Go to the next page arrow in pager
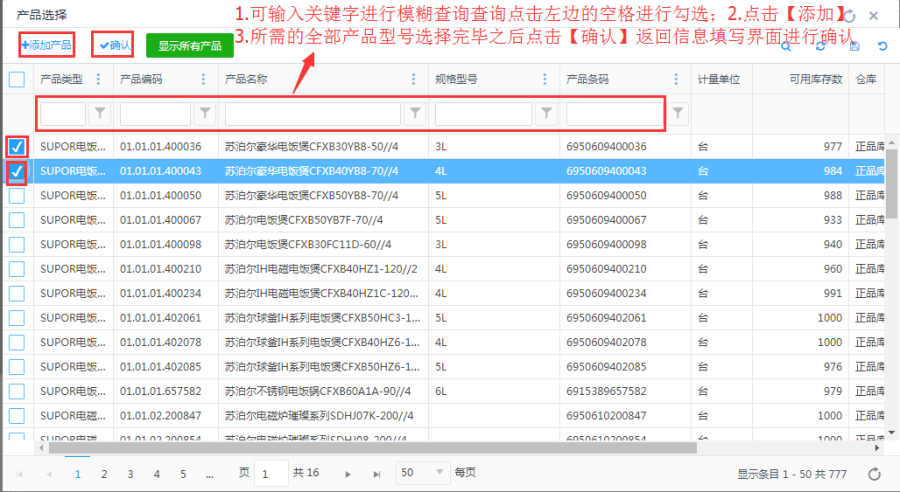 348,473
